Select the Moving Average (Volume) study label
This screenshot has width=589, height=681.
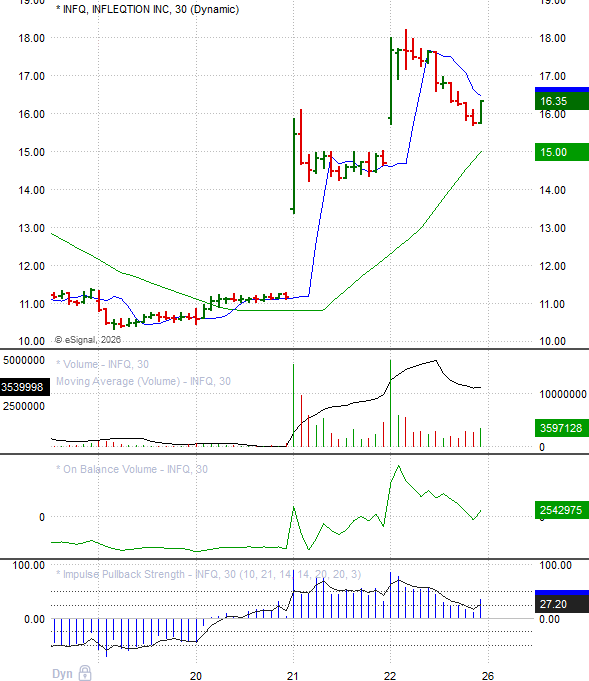(143, 381)
